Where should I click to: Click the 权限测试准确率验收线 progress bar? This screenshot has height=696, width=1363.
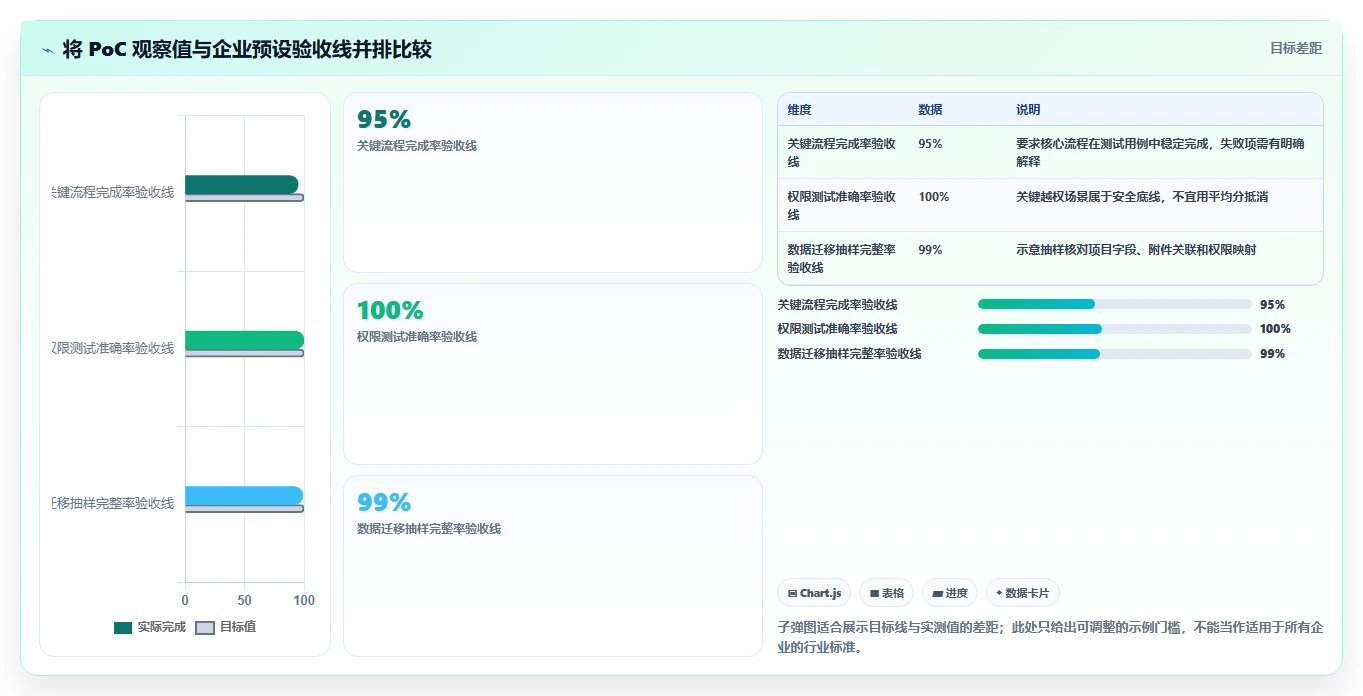pyautogui.click(x=1114, y=328)
